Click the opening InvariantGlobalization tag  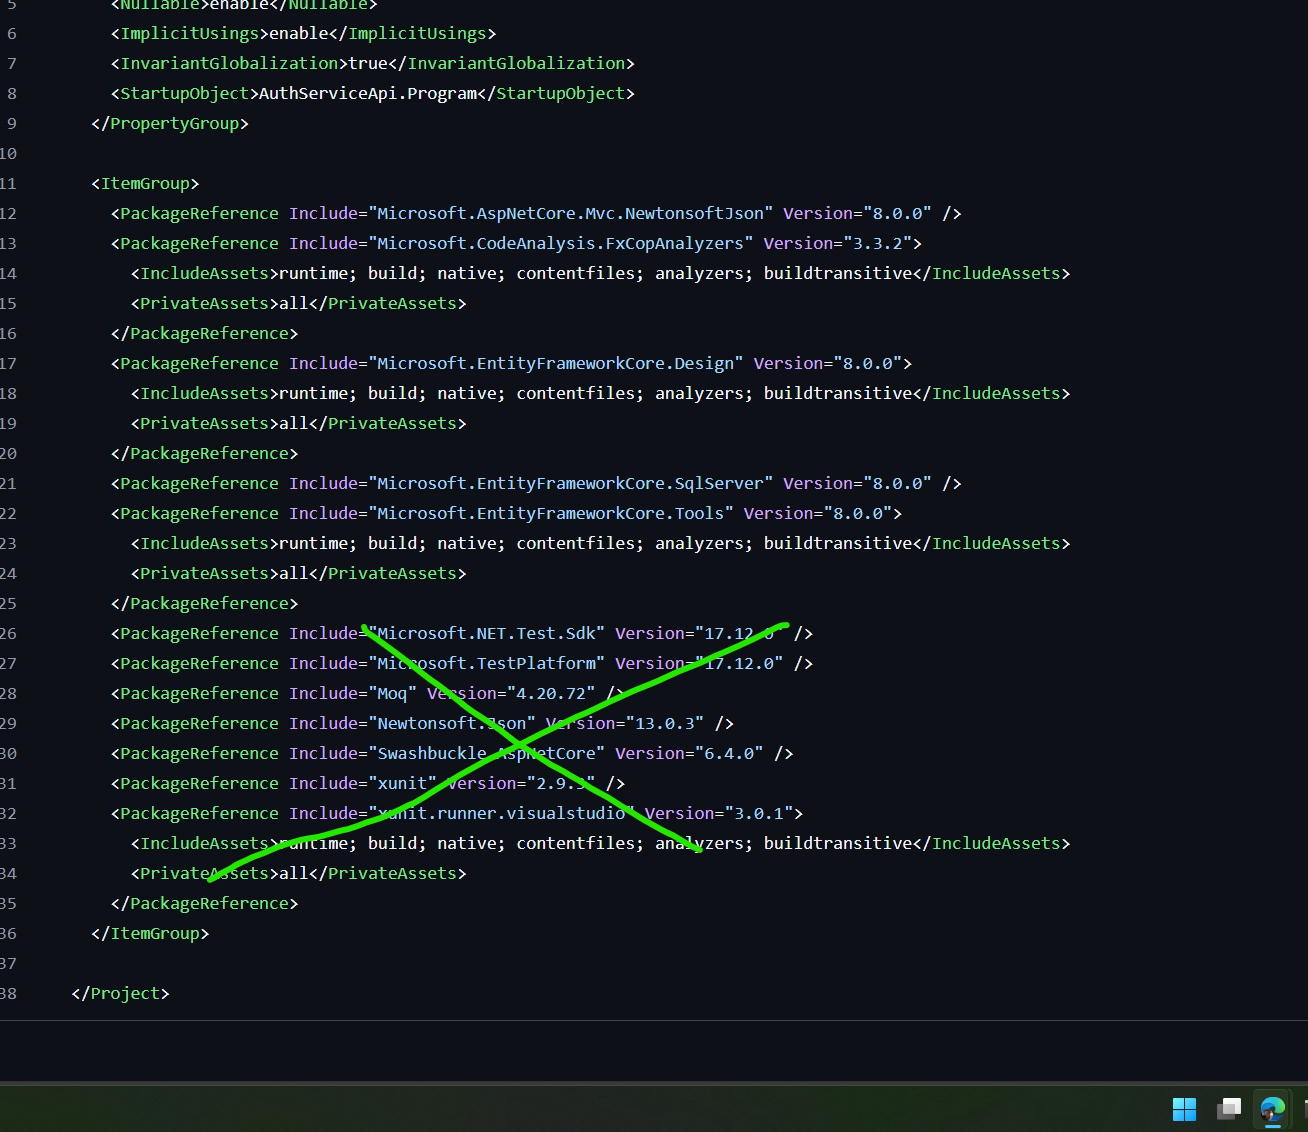pos(229,63)
